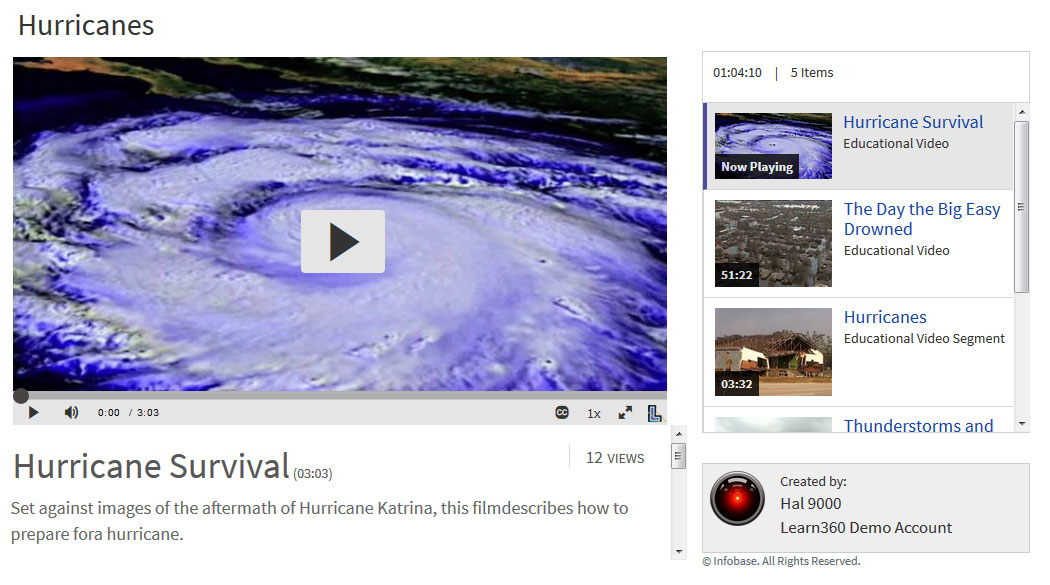This screenshot has height=585, width=1050.
Task: Open the Hurricane Survival playlist link
Action: pyautogui.click(x=913, y=122)
